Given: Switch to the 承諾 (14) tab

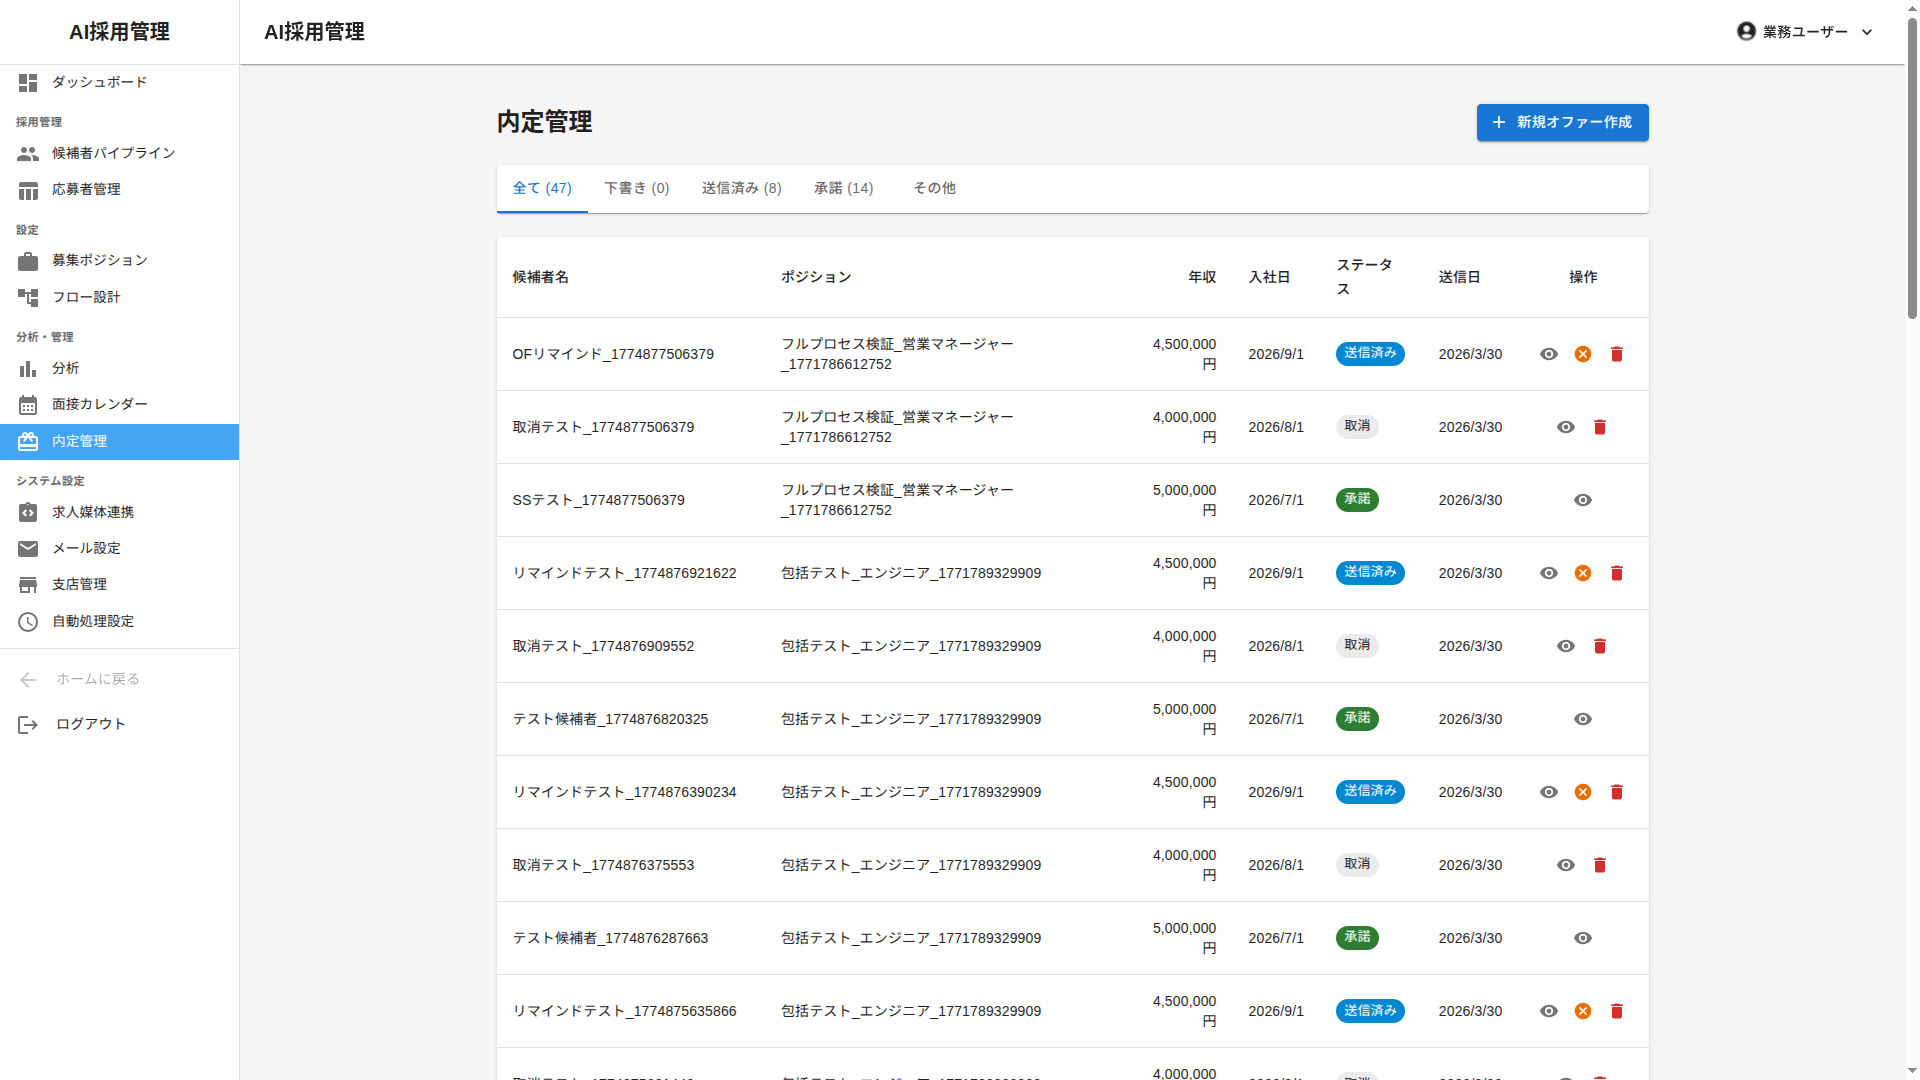Looking at the screenshot, I should tap(842, 188).
